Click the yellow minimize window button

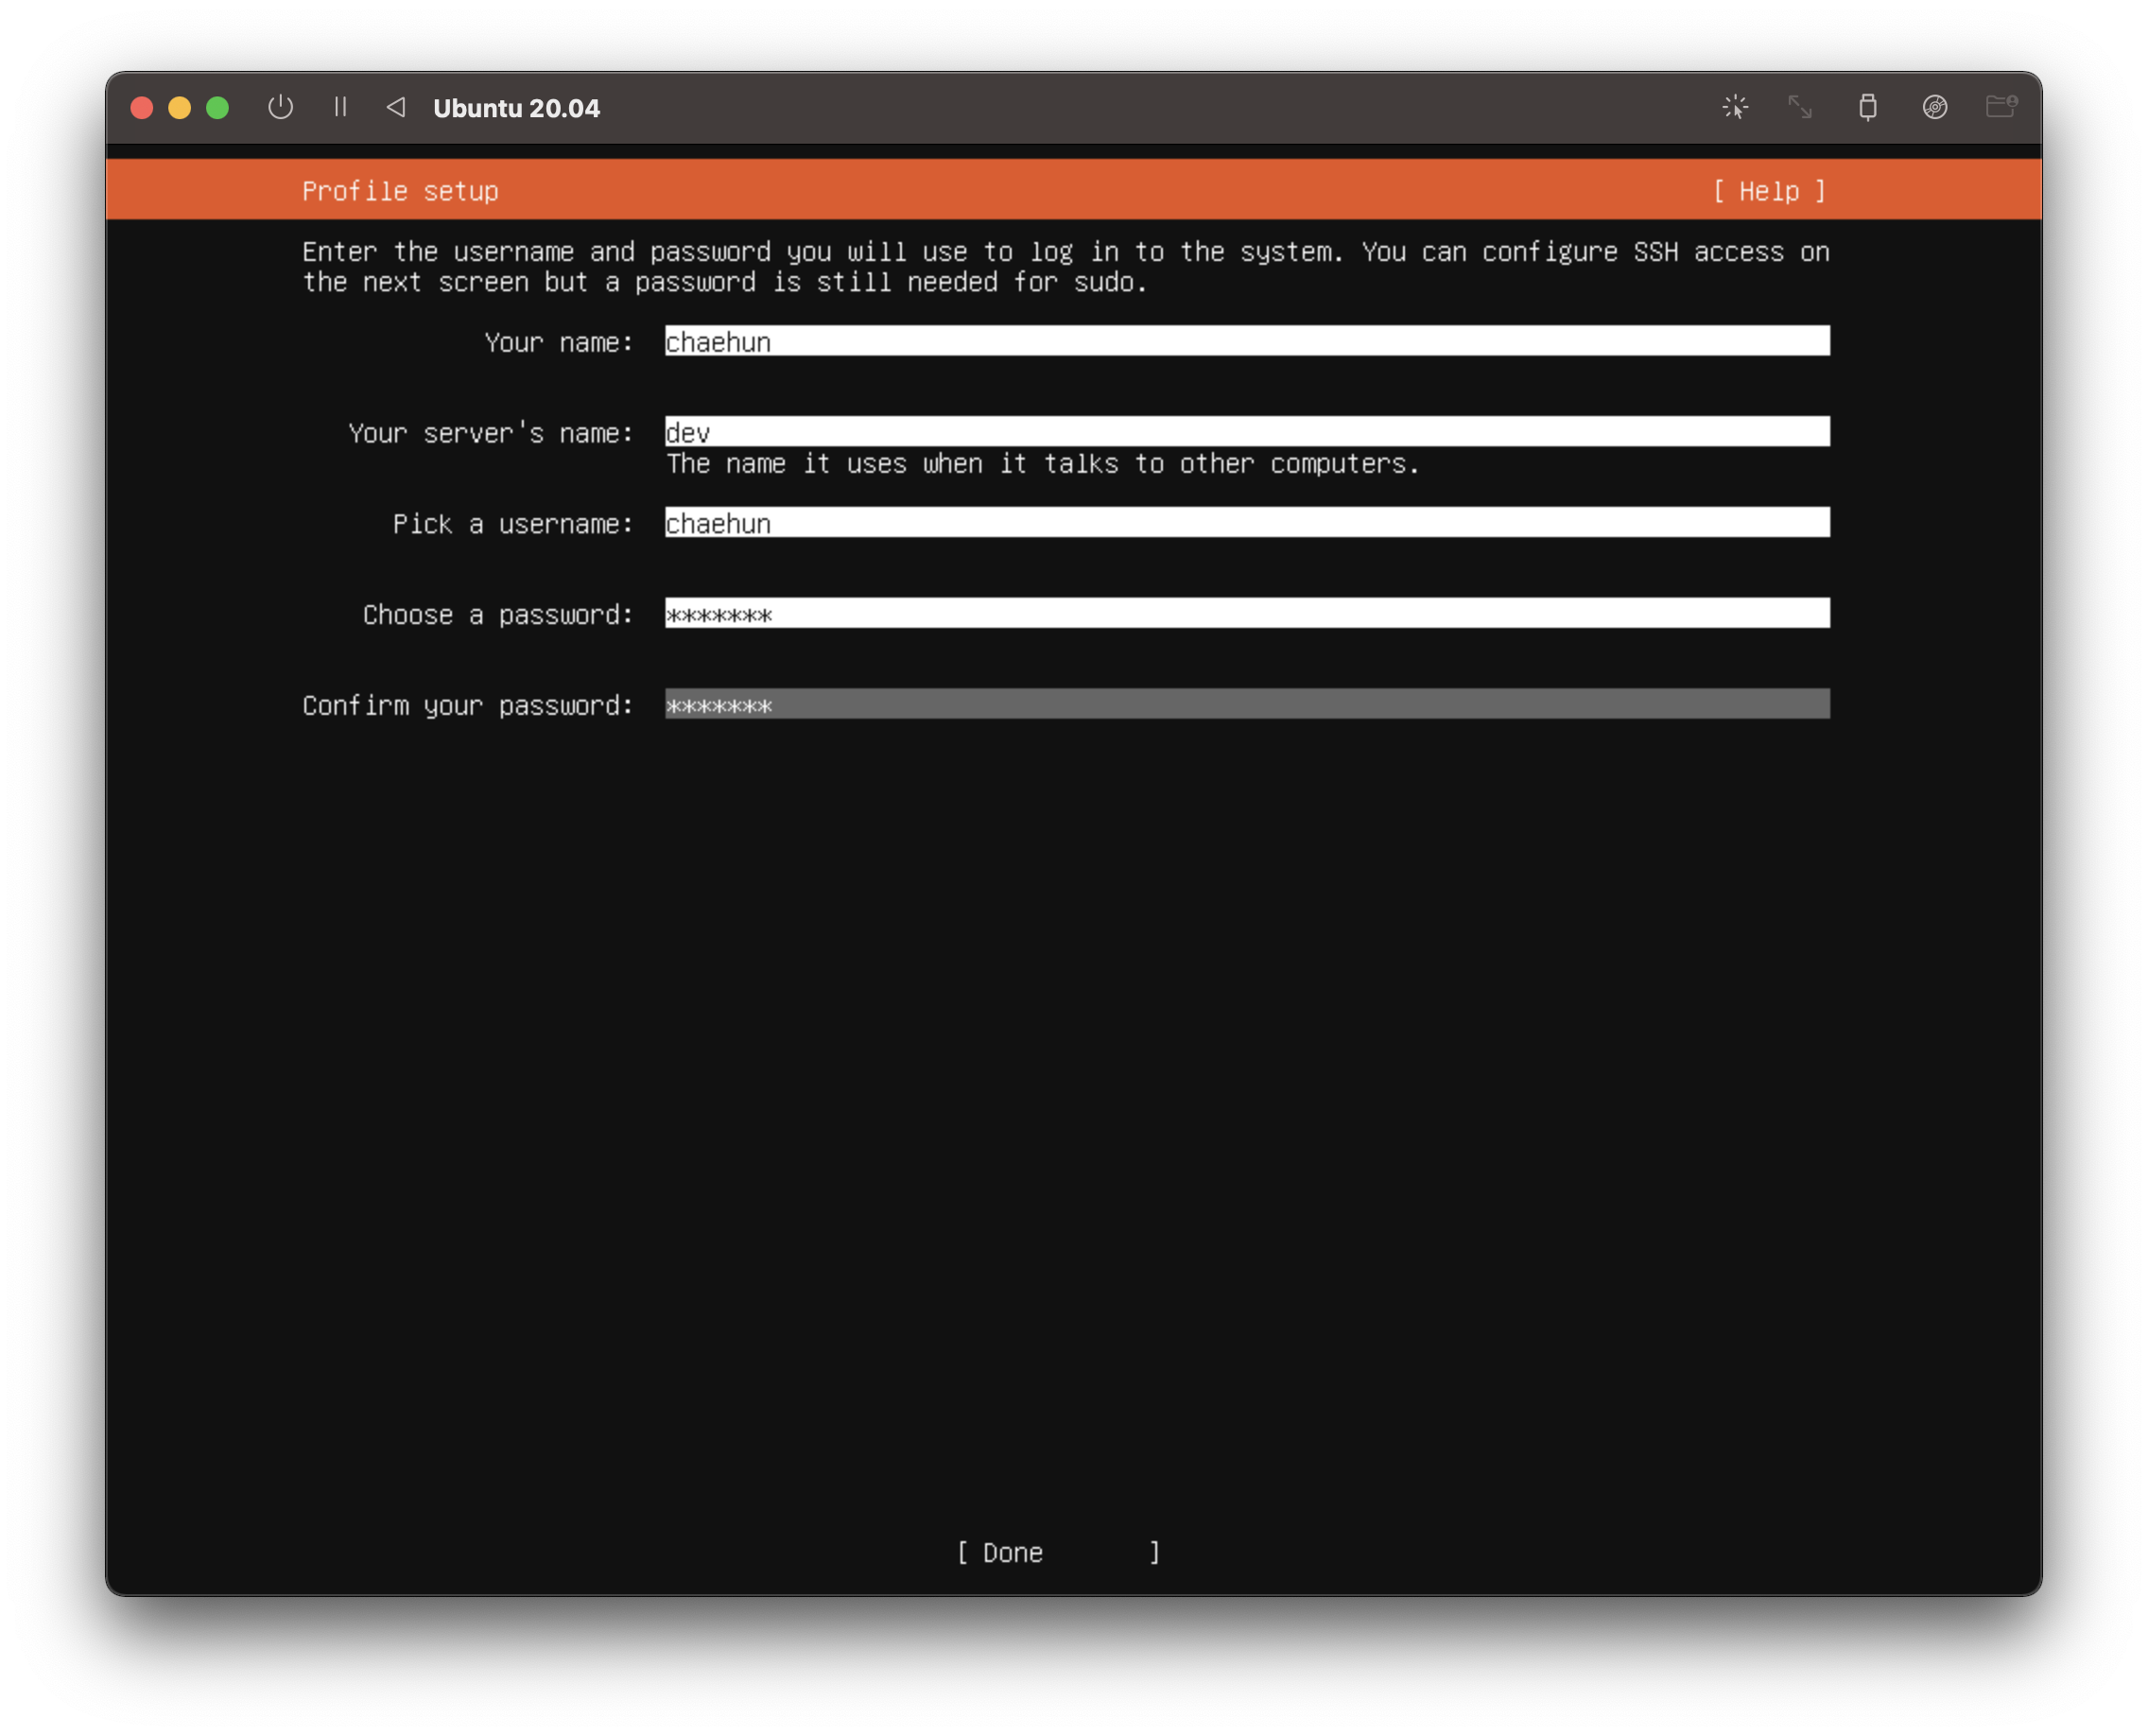pyautogui.click(x=180, y=108)
